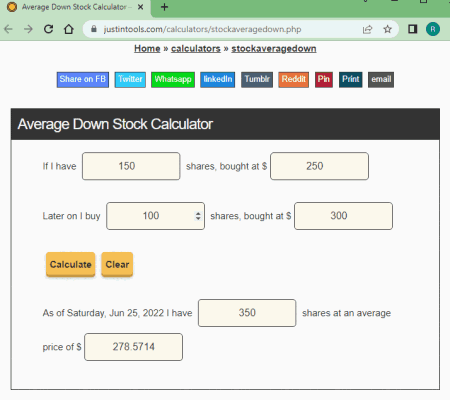Close the Average Down Stock Calculator tab
The image size is (450, 400).
coord(141,7)
